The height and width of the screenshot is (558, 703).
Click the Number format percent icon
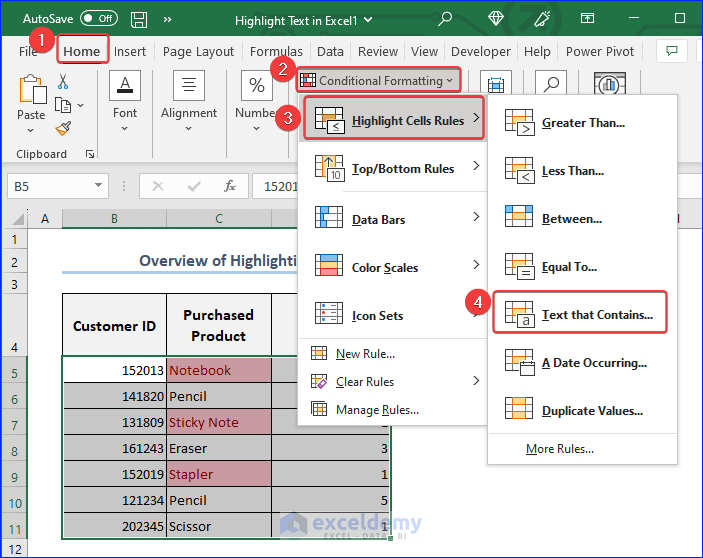[257, 87]
